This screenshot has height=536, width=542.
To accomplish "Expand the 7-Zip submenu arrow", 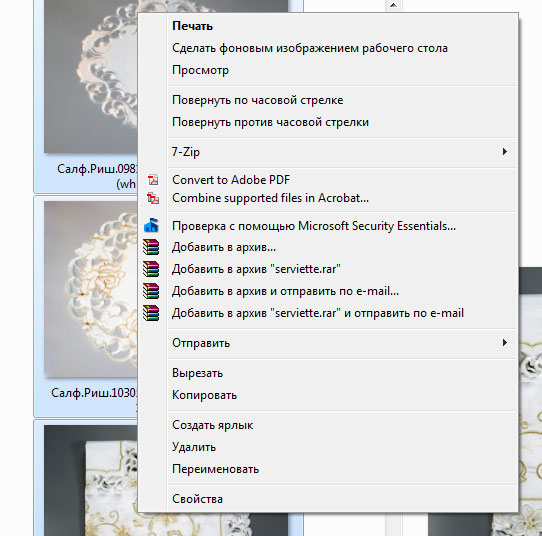I will point(505,152).
